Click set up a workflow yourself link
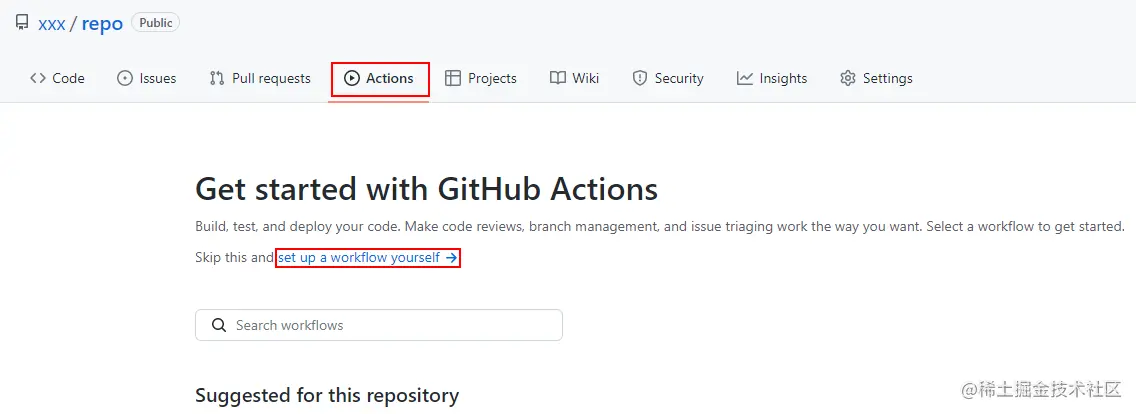This screenshot has width=1136, height=414. tap(368, 257)
